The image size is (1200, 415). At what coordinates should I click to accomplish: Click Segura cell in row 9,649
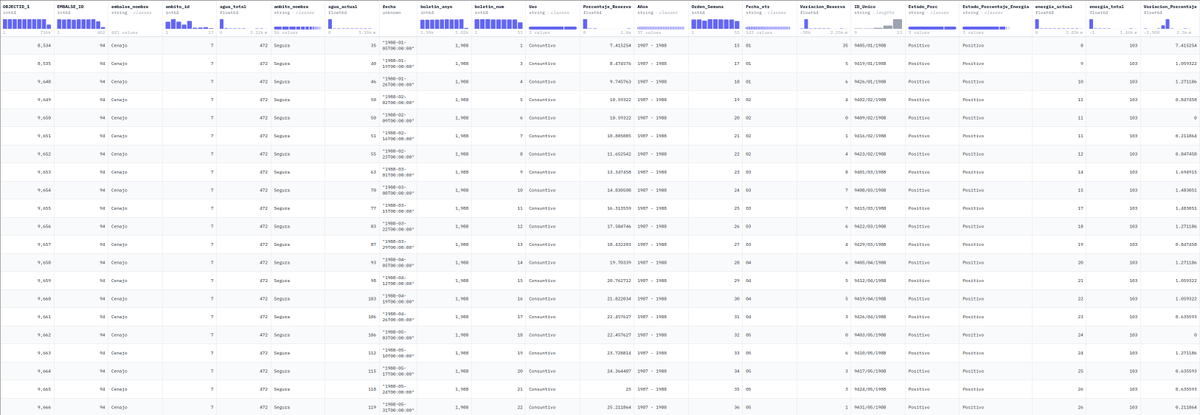tap(281, 99)
